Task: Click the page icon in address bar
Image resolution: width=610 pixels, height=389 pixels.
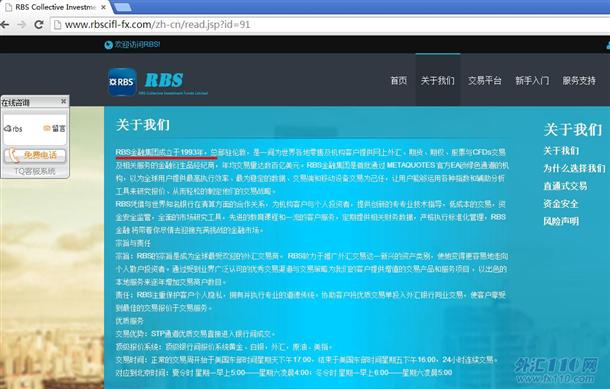Action: [x=58, y=25]
